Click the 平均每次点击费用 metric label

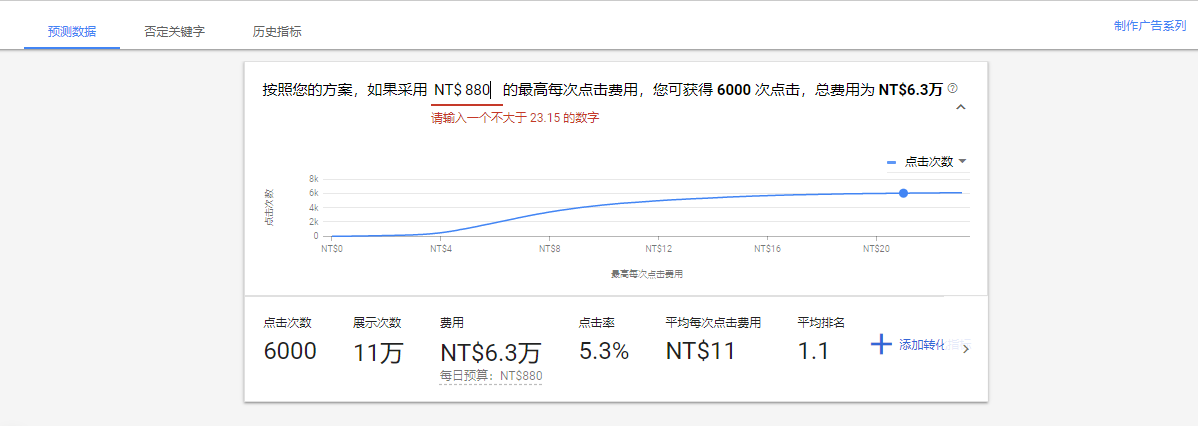(x=713, y=322)
